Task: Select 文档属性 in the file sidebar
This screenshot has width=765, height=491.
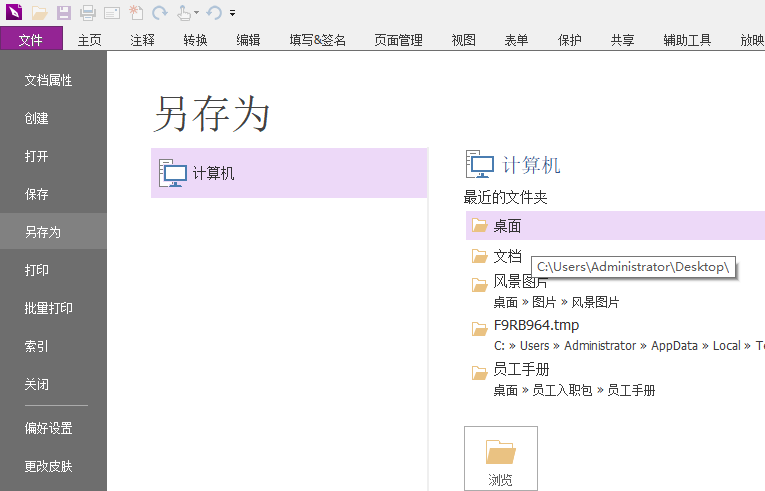Action: tap(53, 80)
